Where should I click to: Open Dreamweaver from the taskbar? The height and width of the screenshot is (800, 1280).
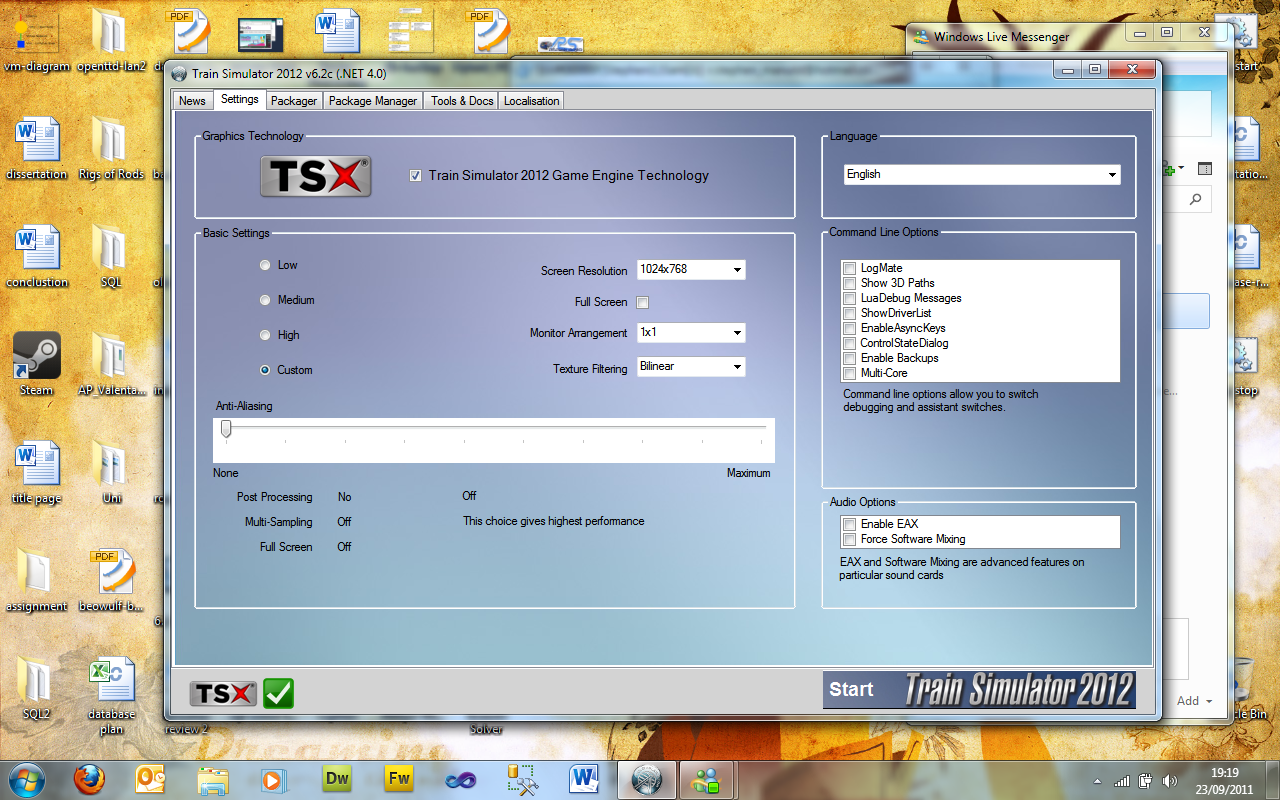click(337, 778)
